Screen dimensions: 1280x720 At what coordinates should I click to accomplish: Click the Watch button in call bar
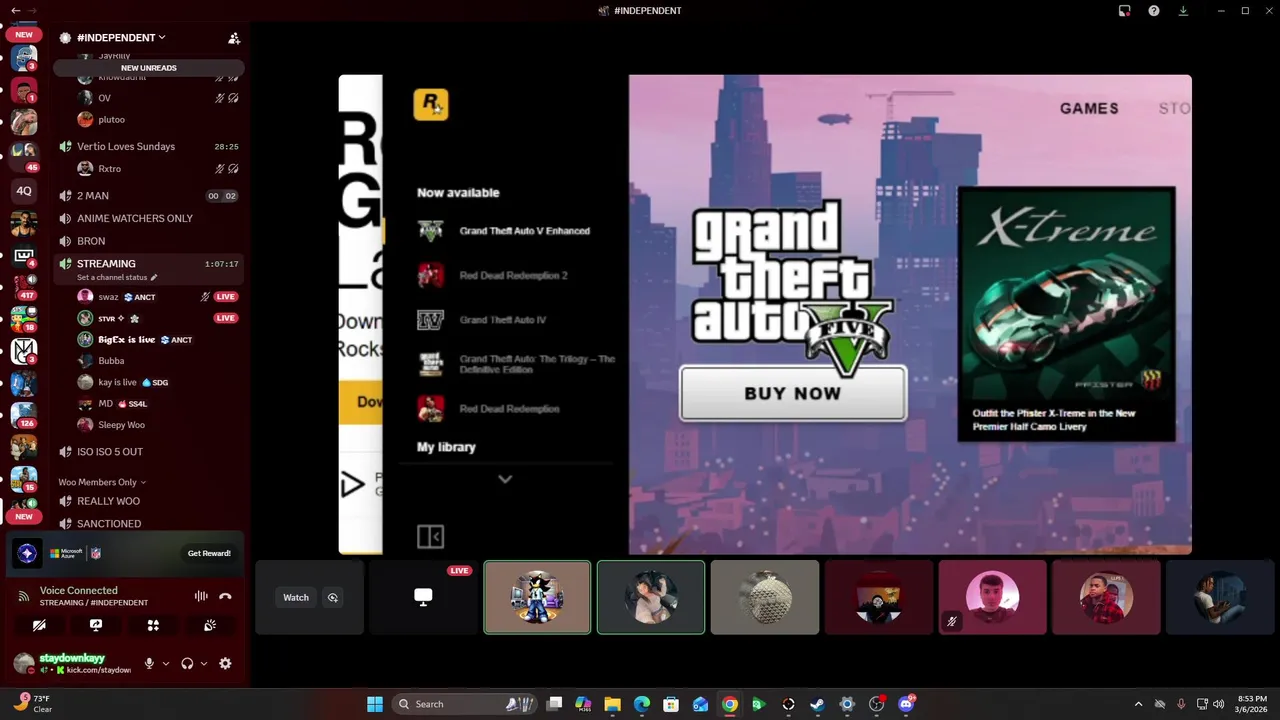tap(296, 597)
